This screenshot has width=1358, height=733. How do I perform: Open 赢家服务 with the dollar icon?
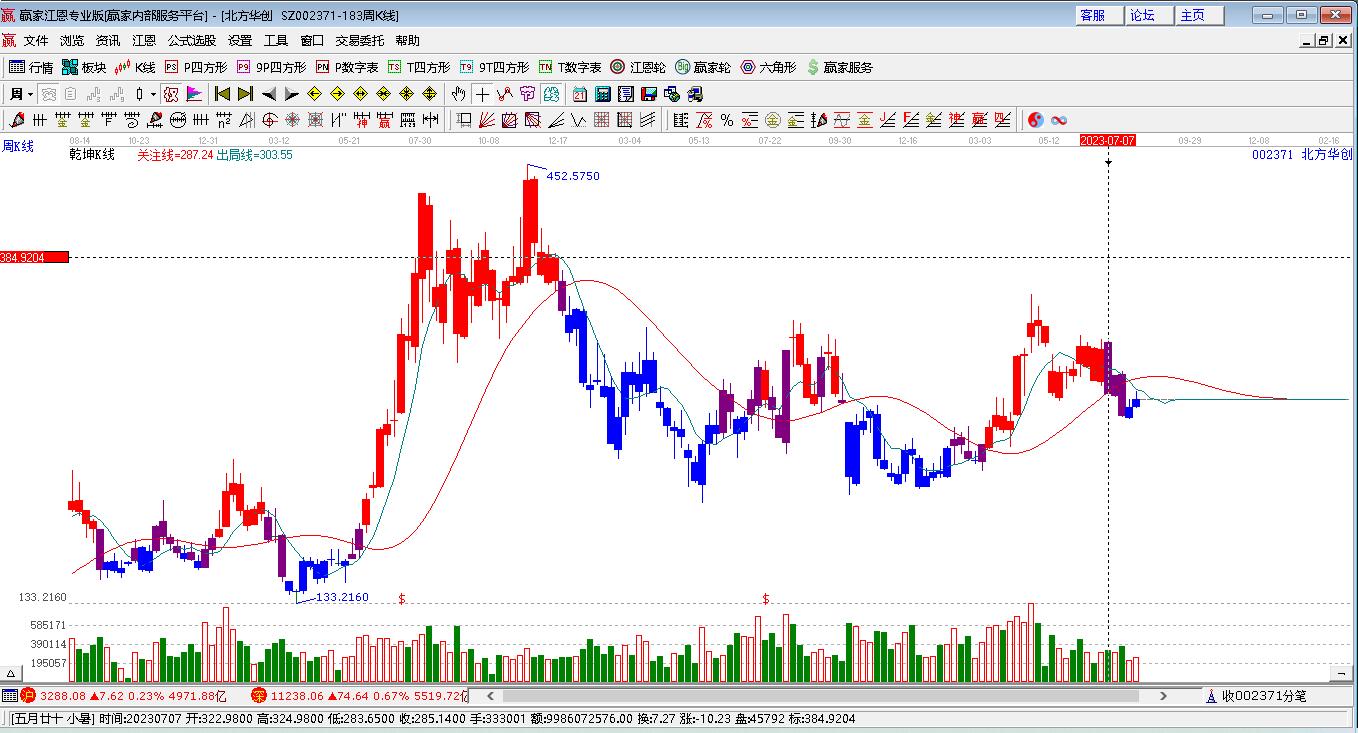tap(840, 67)
